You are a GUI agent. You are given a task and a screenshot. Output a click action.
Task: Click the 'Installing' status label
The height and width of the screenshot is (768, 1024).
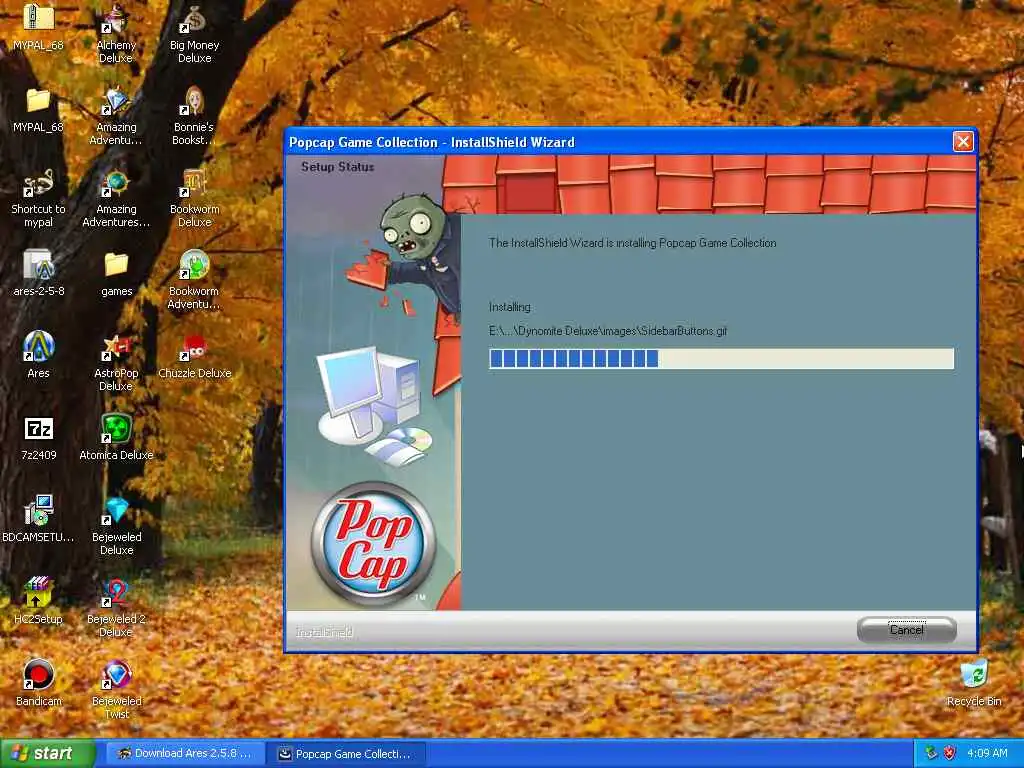pos(509,307)
